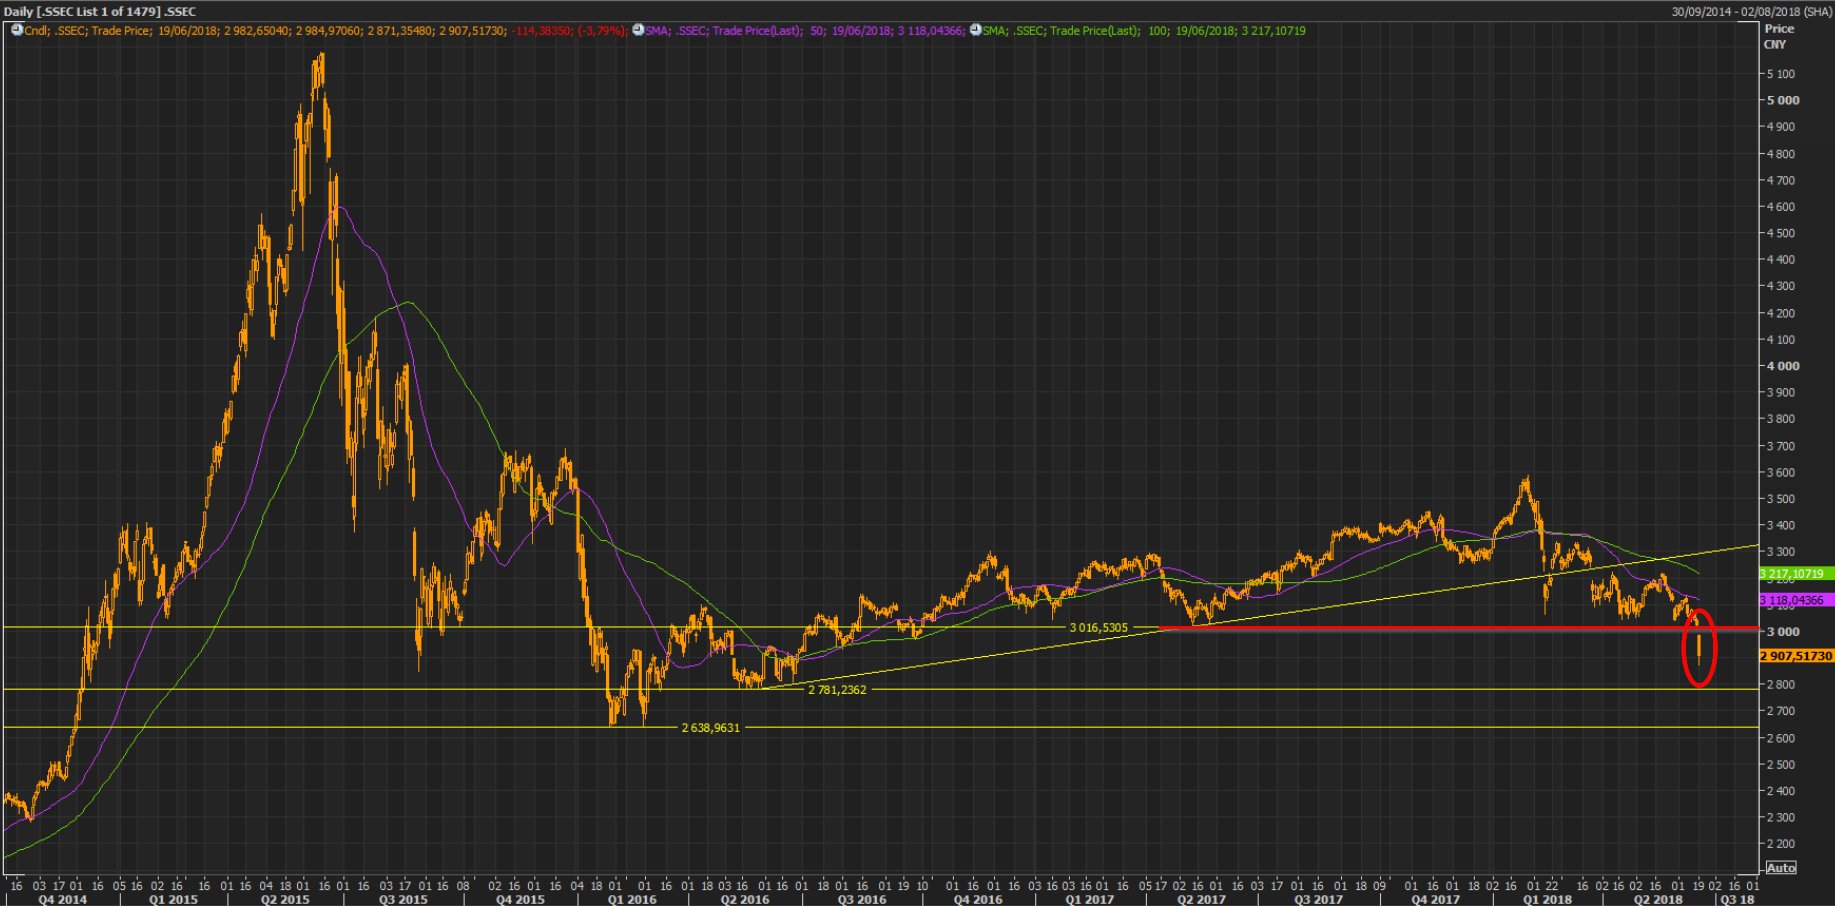Click the orange 2 907,51730 last price tag
1835x906 pixels.
coord(1796,656)
